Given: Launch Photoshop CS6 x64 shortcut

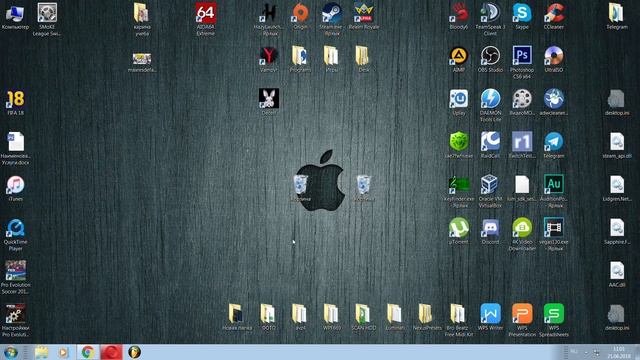Looking at the screenshot, I should pos(522,56).
